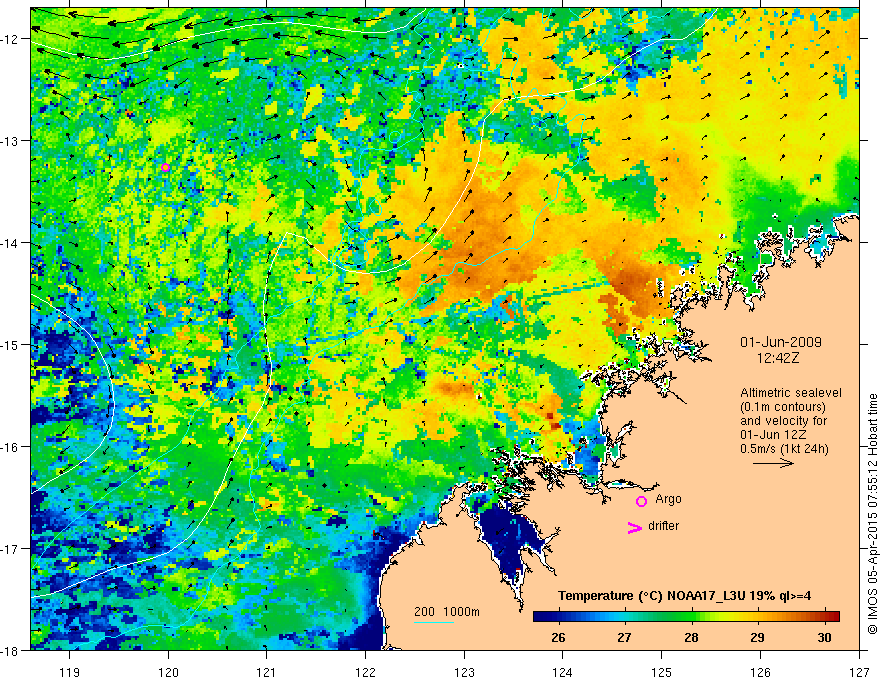Click latitude axis label -16
The width and height of the screenshot is (880, 680).
click(11, 447)
